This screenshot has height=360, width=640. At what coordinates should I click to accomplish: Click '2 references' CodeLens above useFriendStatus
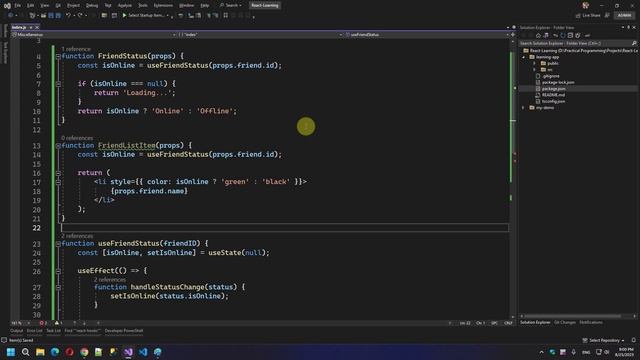(77, 236)
